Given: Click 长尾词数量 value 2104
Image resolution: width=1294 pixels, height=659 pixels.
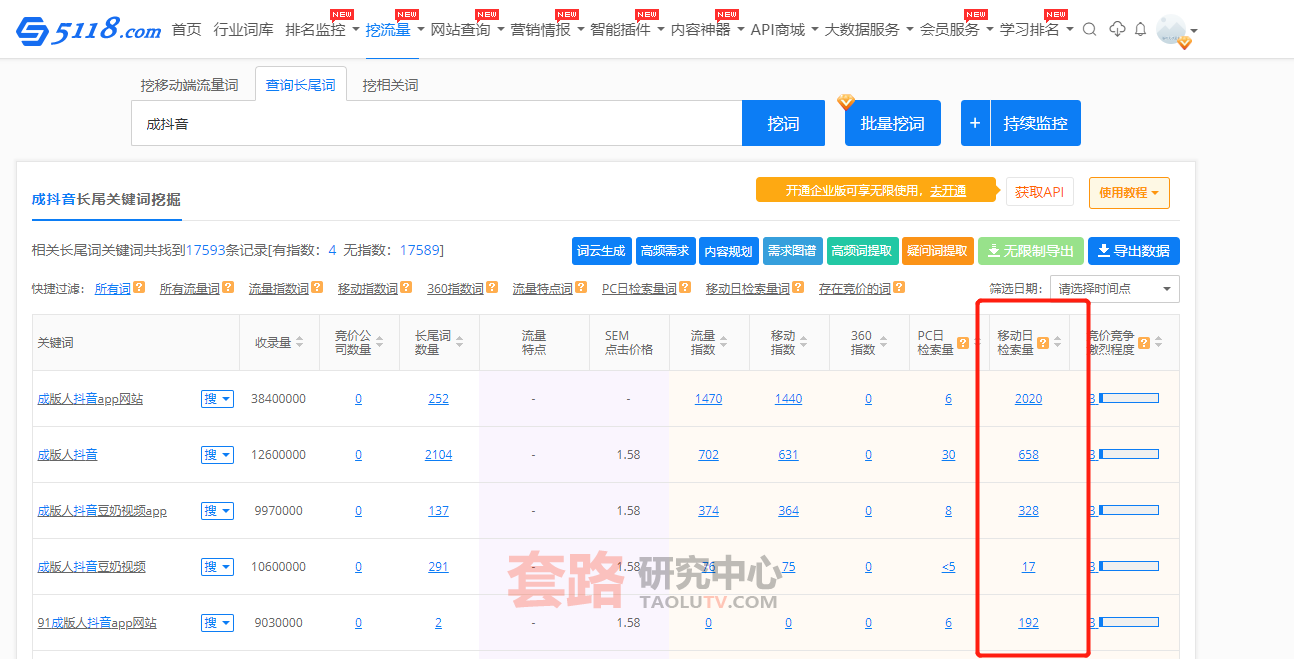Looking at the screenshot, I should tap(438, 455).
